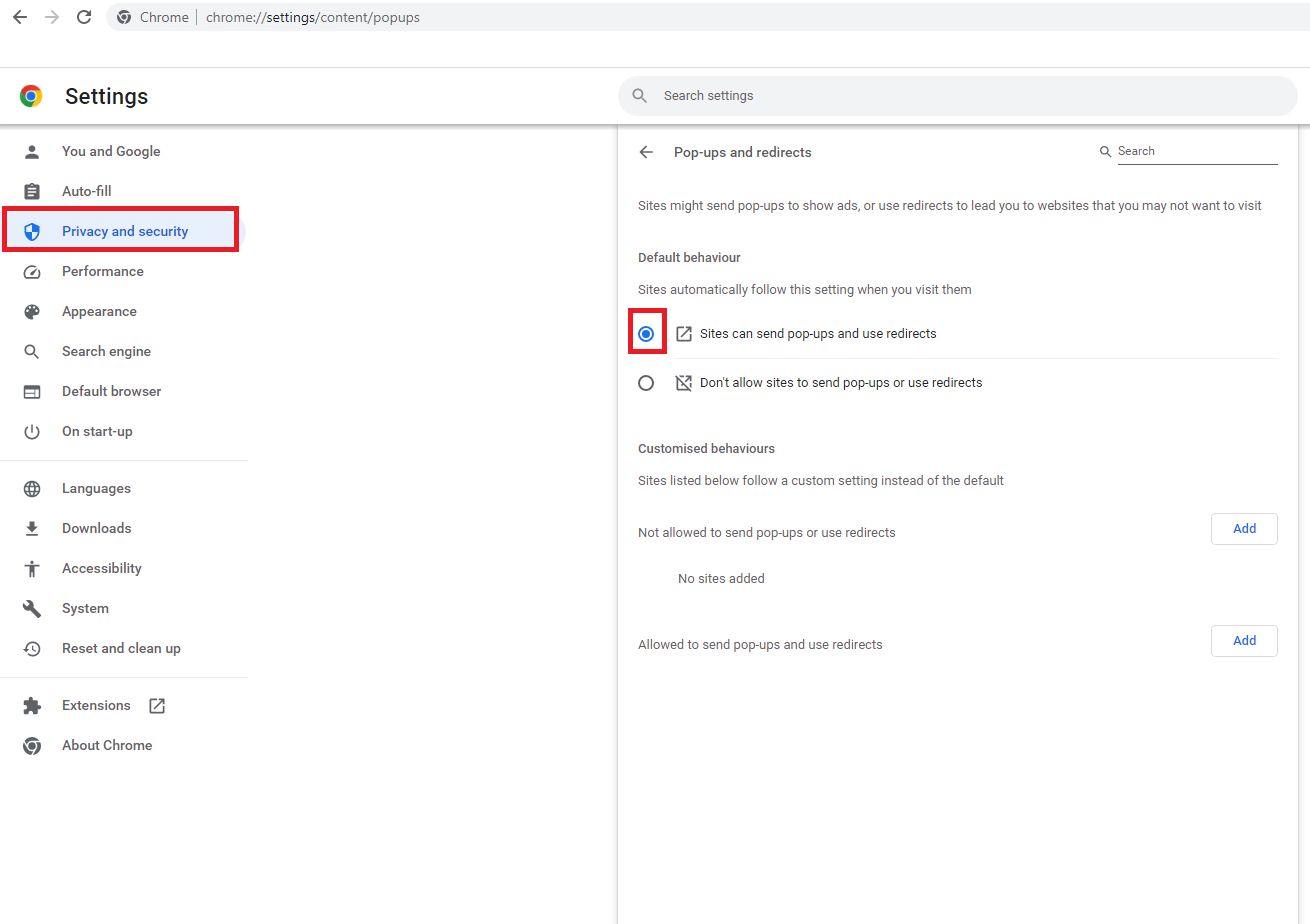
Task: Select 'Sites can send pop-ups and use redirects'
Action: (646, 334)
